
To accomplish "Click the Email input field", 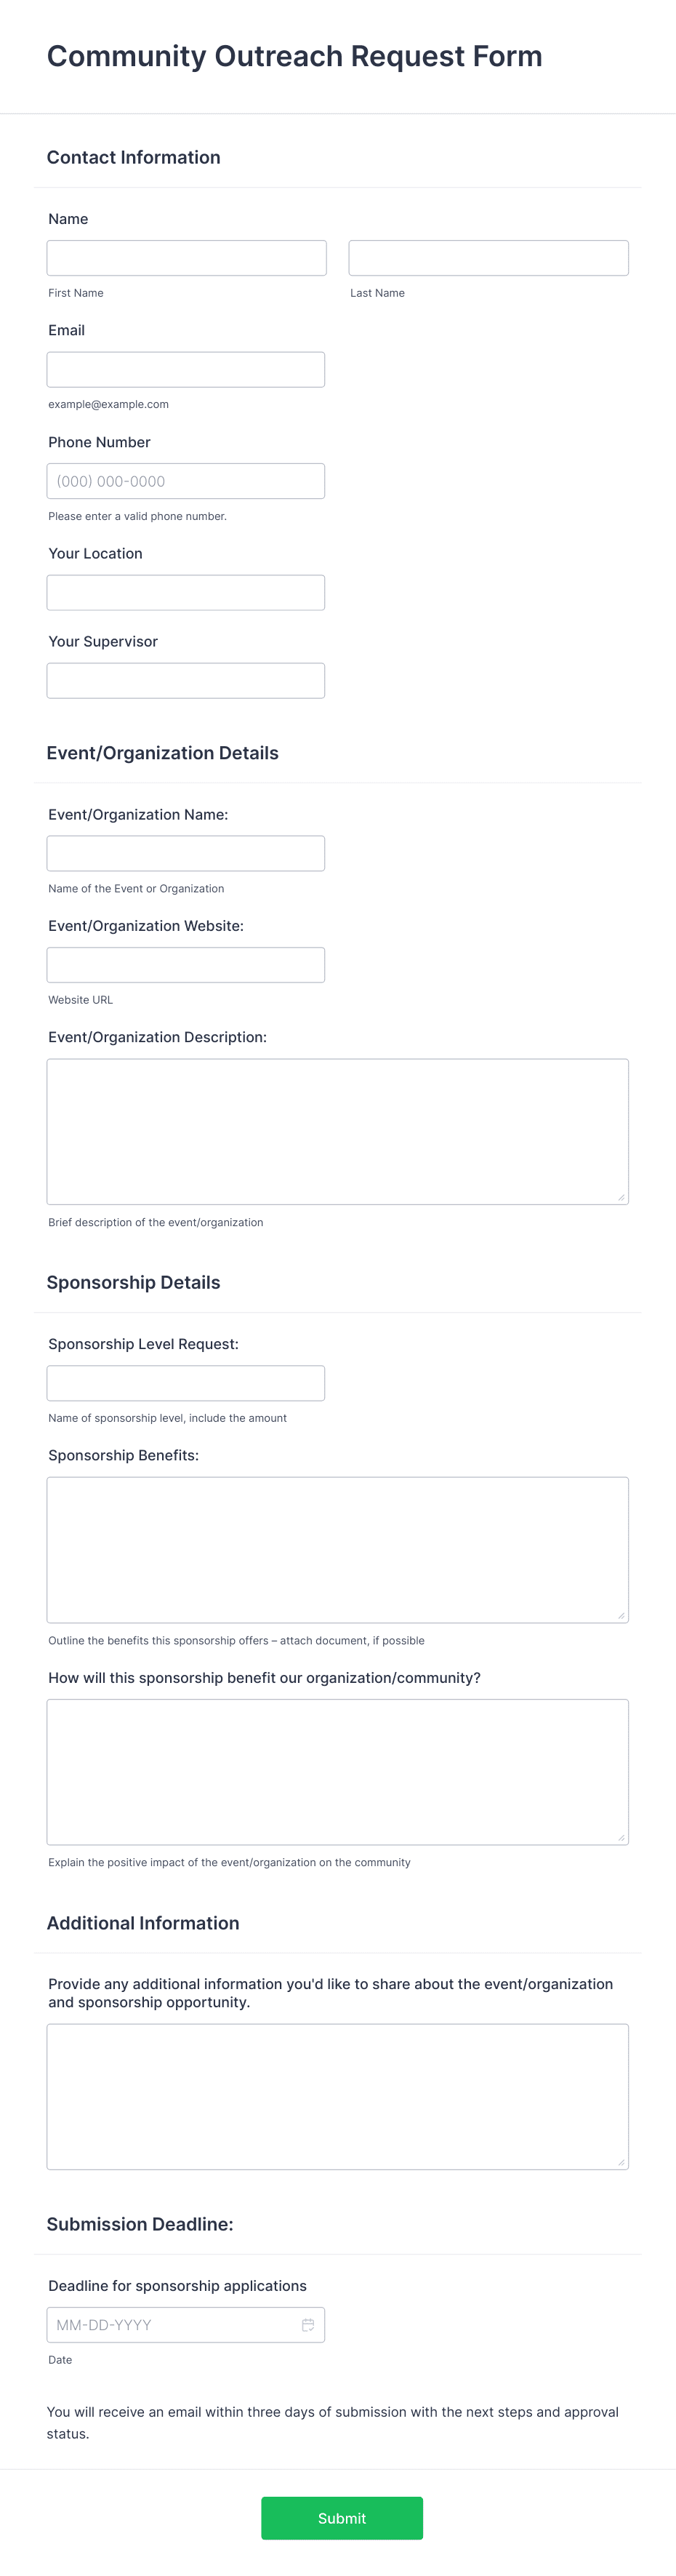I will (x=186, y=368).
